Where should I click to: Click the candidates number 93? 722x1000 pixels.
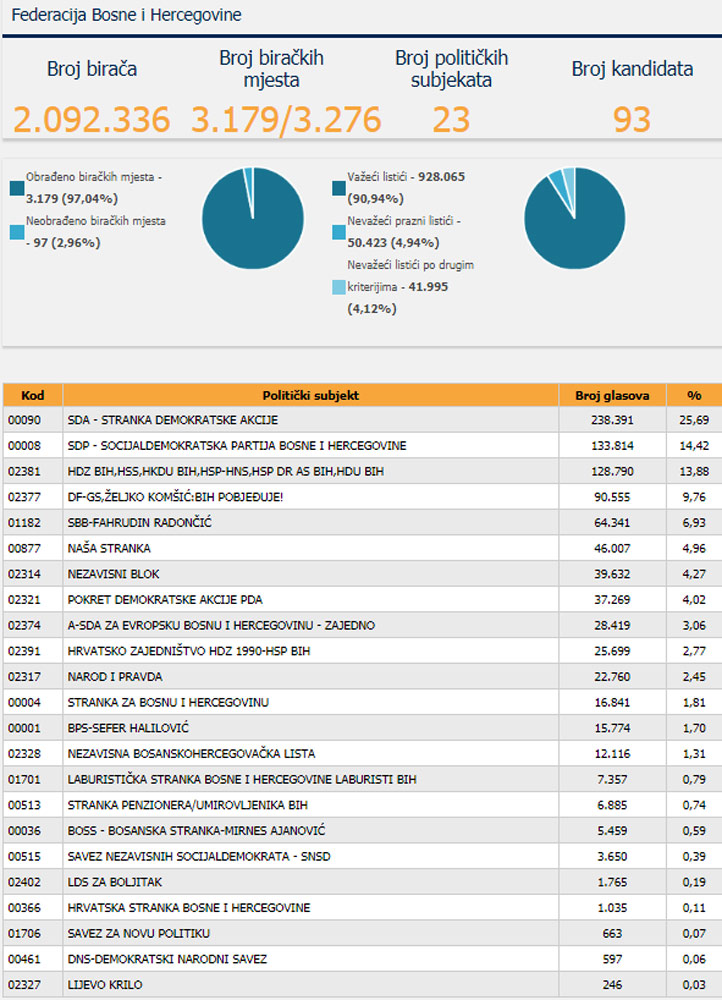(x=631, y=119)
